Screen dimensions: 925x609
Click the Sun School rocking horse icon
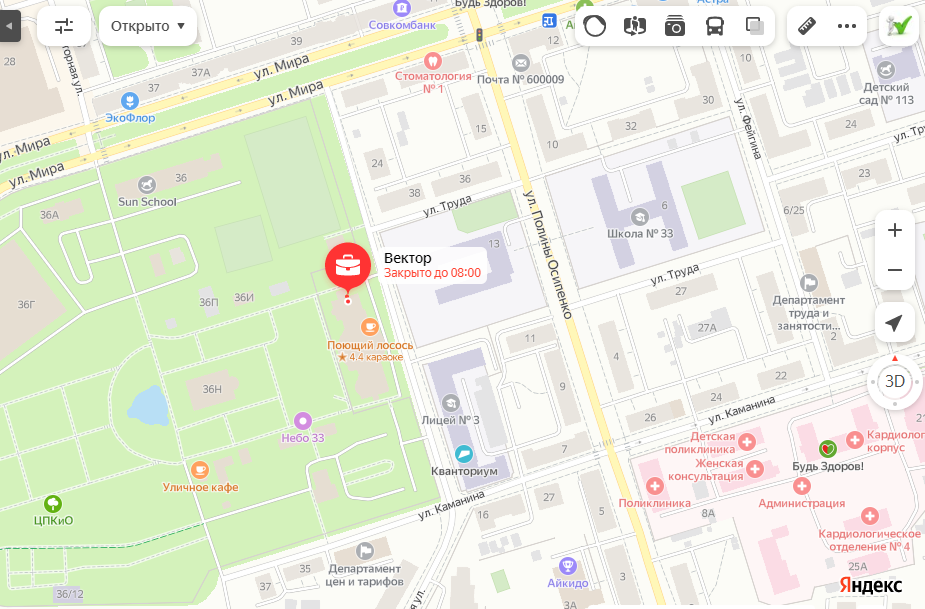(x=147, y=185)
